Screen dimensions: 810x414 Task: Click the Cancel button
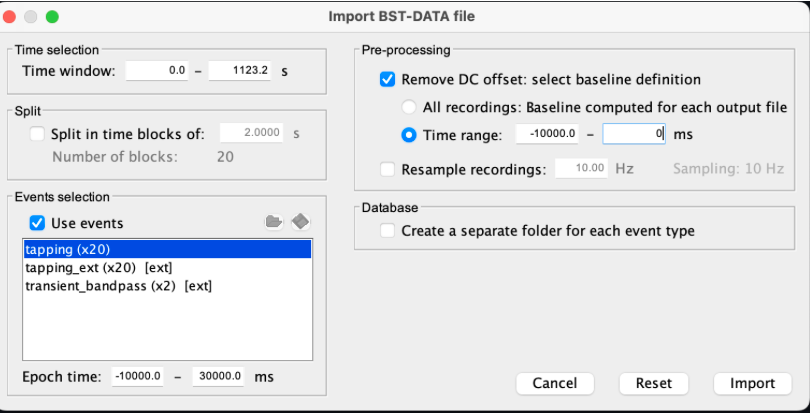coord(555,384)
